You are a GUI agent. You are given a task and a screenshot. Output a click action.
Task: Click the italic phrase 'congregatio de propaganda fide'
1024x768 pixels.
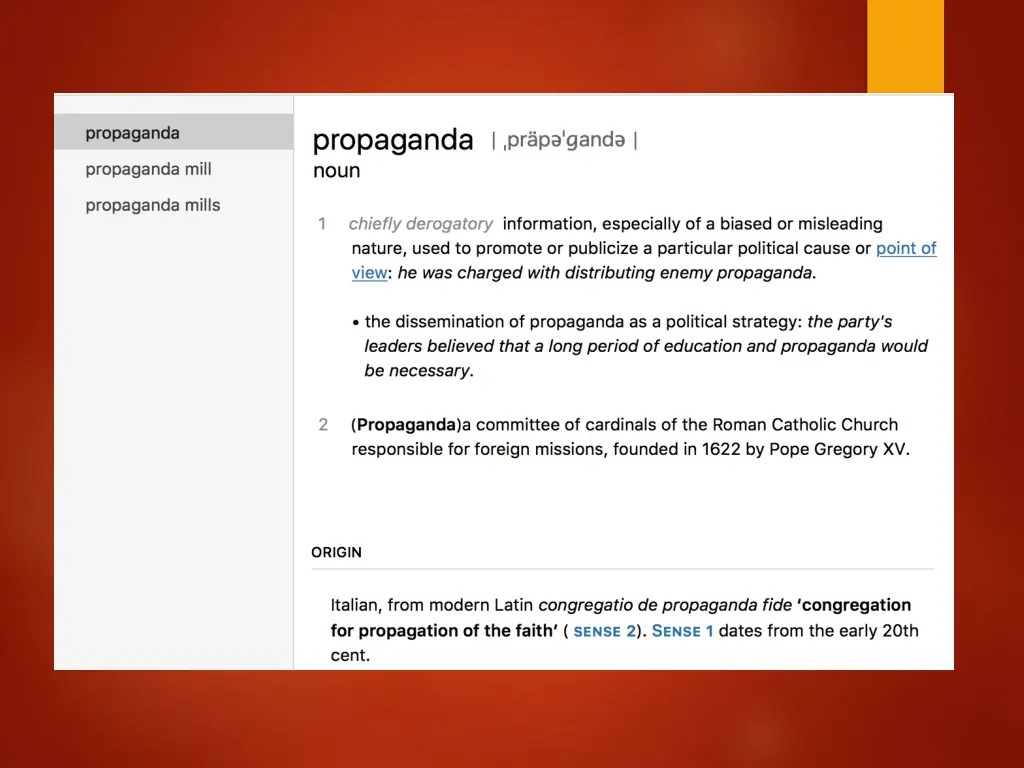point(665,605)
